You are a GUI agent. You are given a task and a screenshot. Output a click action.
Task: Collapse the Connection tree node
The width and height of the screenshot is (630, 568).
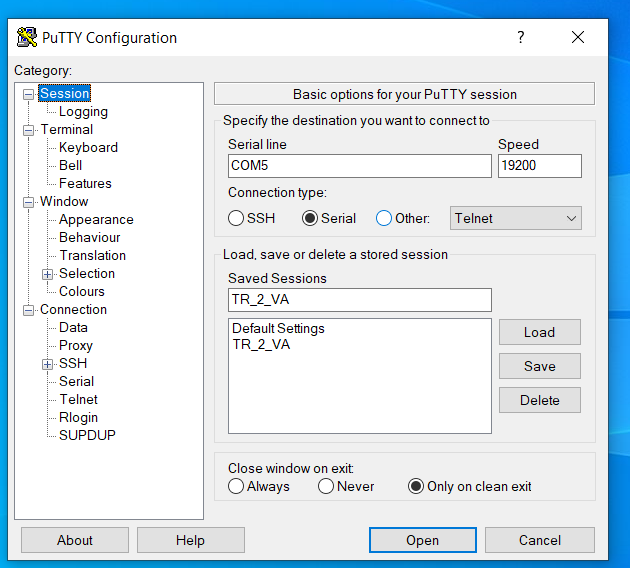pos(28,311)
